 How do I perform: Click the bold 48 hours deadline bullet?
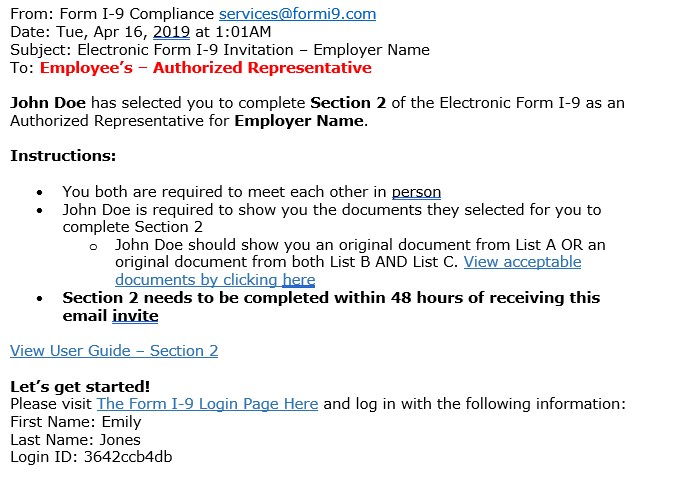(x=330, y=298)
